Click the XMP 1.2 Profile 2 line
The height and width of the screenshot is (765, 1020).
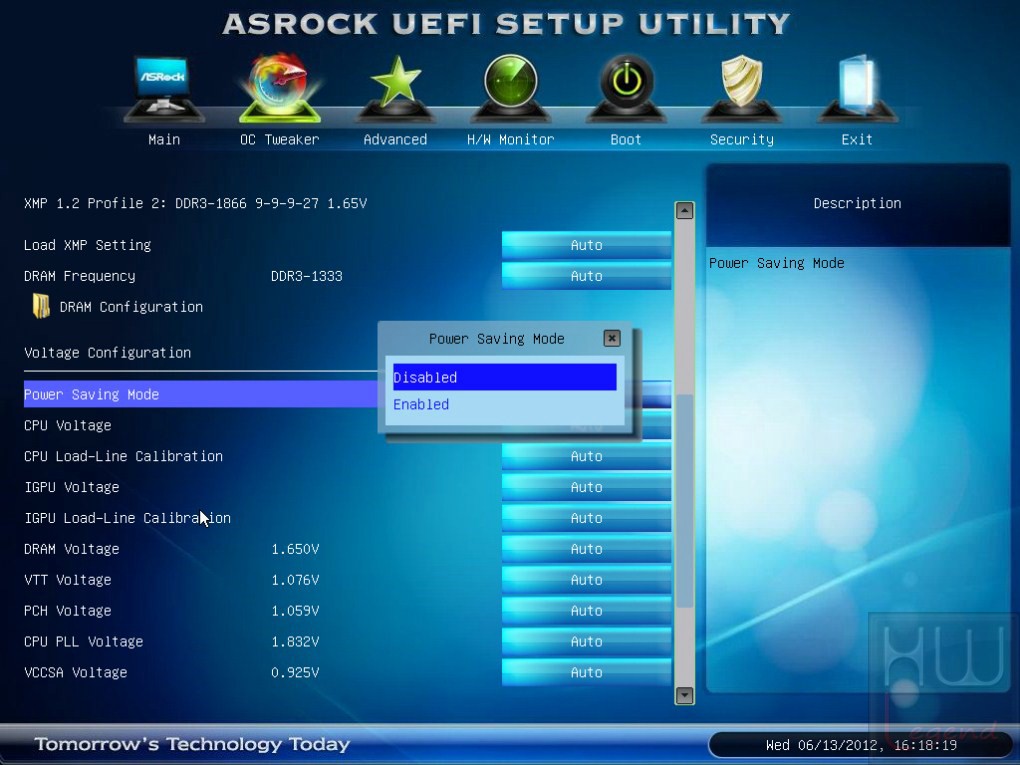(195, 203)
